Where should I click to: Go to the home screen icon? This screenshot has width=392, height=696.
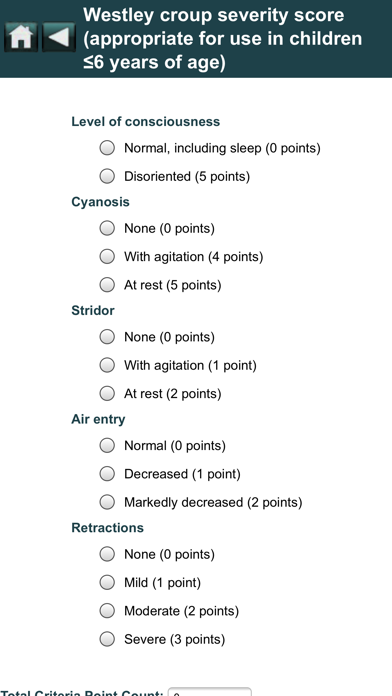pyautogui.click(x=20, y=37)
